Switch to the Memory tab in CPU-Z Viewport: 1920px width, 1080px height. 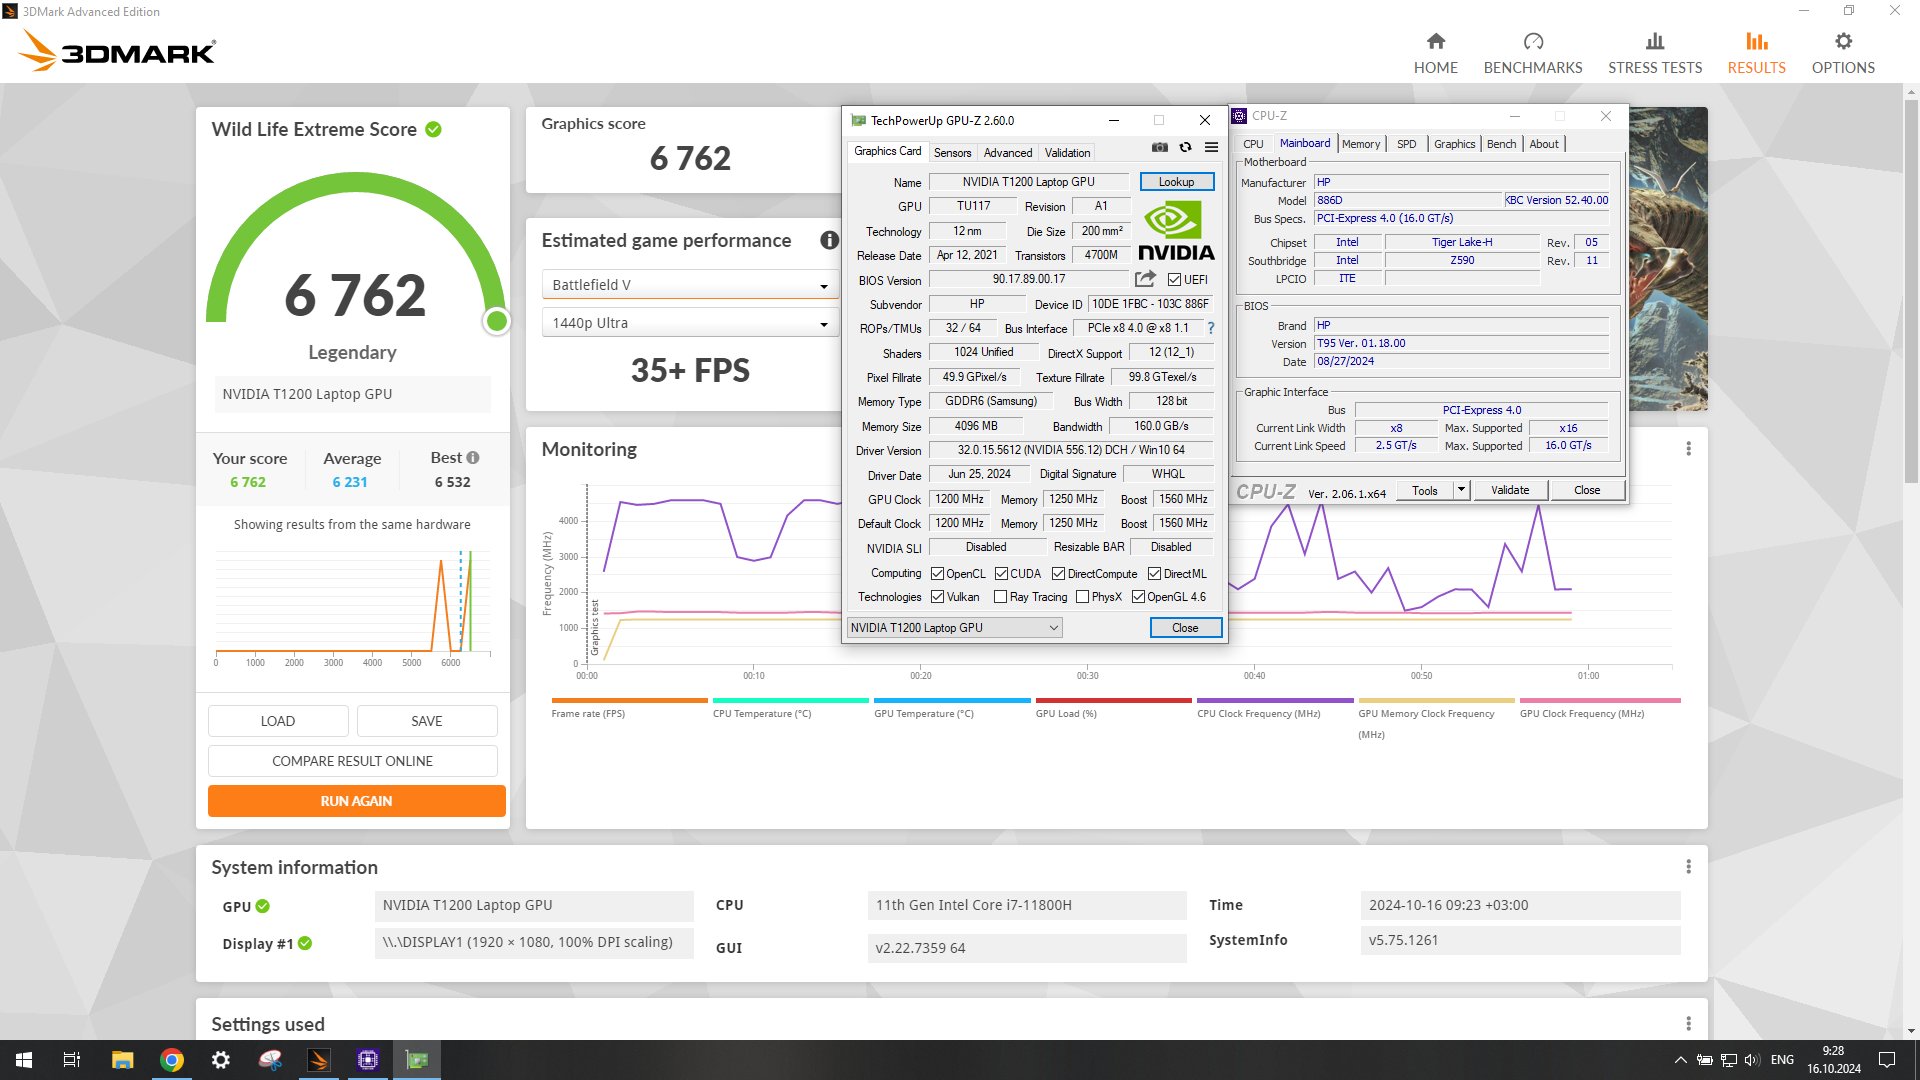tap(1360, 144)
